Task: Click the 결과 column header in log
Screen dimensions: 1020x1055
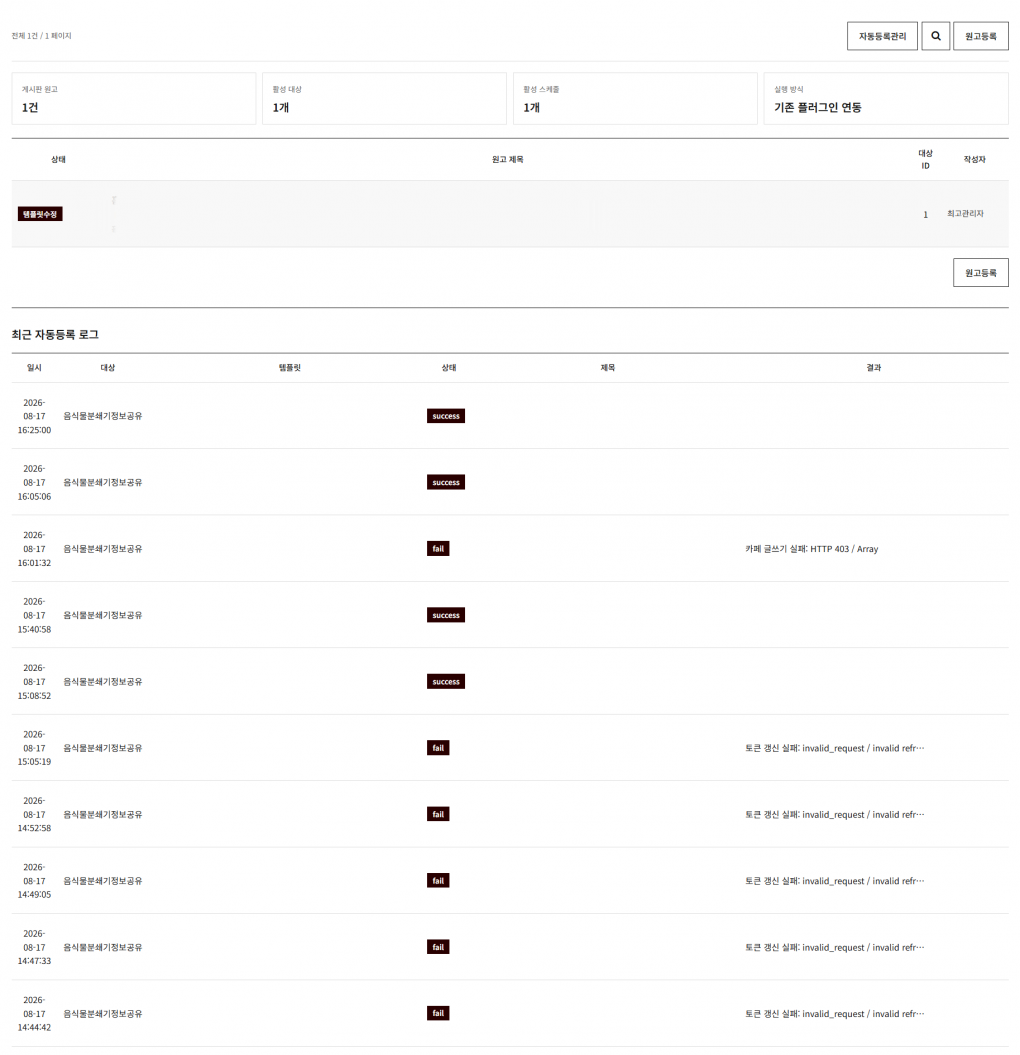Action: point(873,367)
